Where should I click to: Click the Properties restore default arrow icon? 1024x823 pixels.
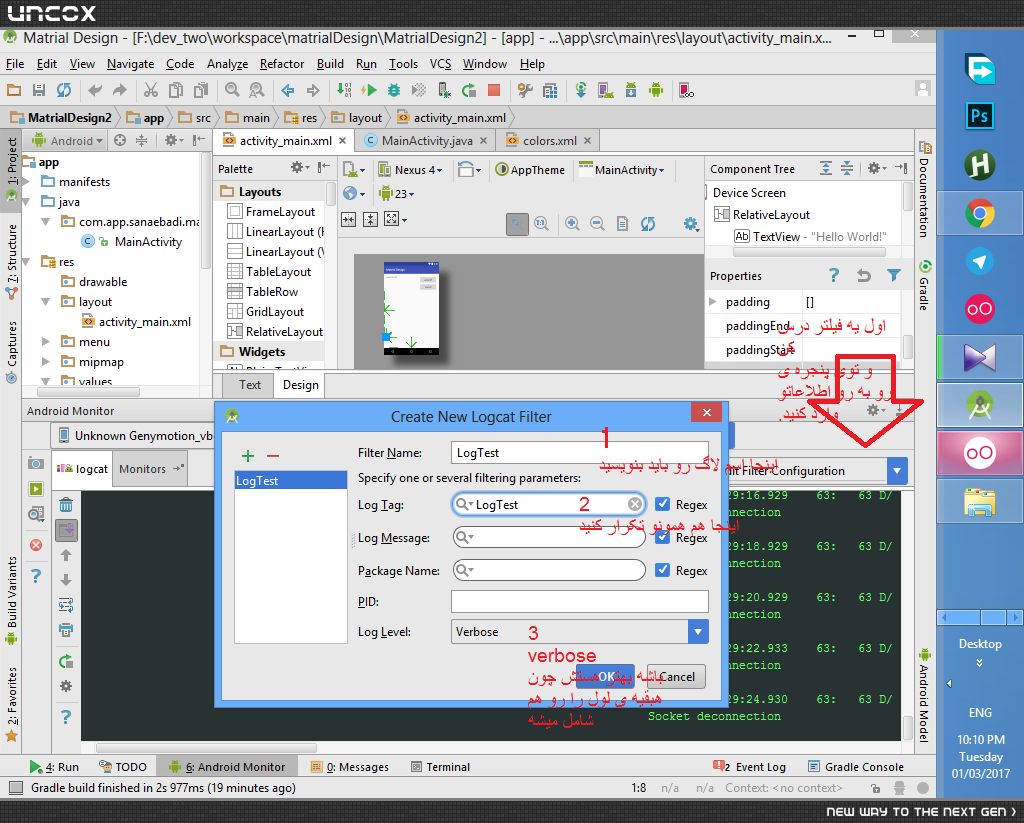click(863, 275)
